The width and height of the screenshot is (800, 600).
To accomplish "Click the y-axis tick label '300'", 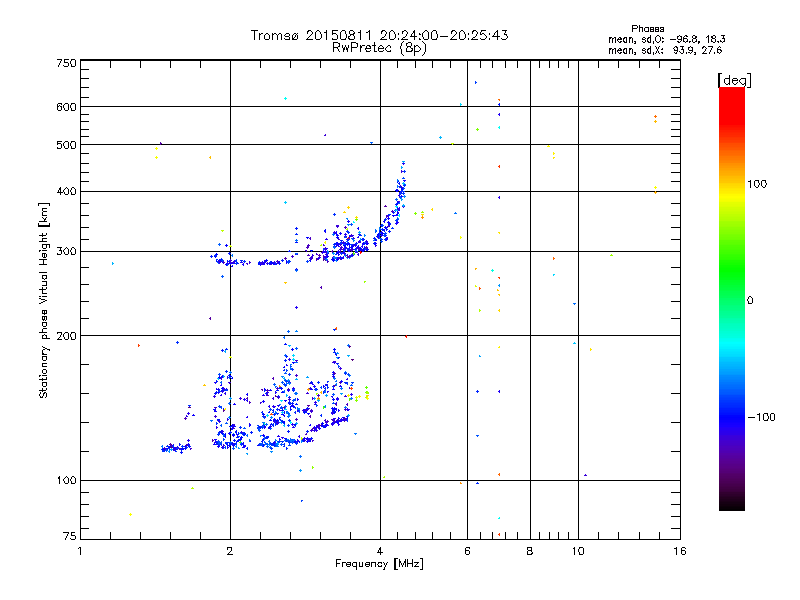I will pos(66,252).
